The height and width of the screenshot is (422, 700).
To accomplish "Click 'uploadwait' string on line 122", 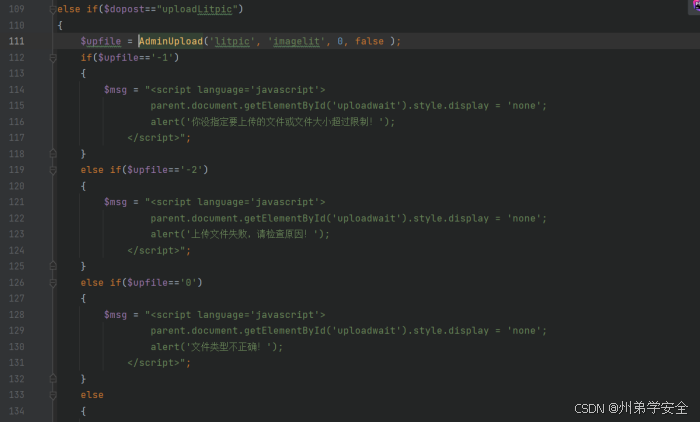I will tap(366, 218).
